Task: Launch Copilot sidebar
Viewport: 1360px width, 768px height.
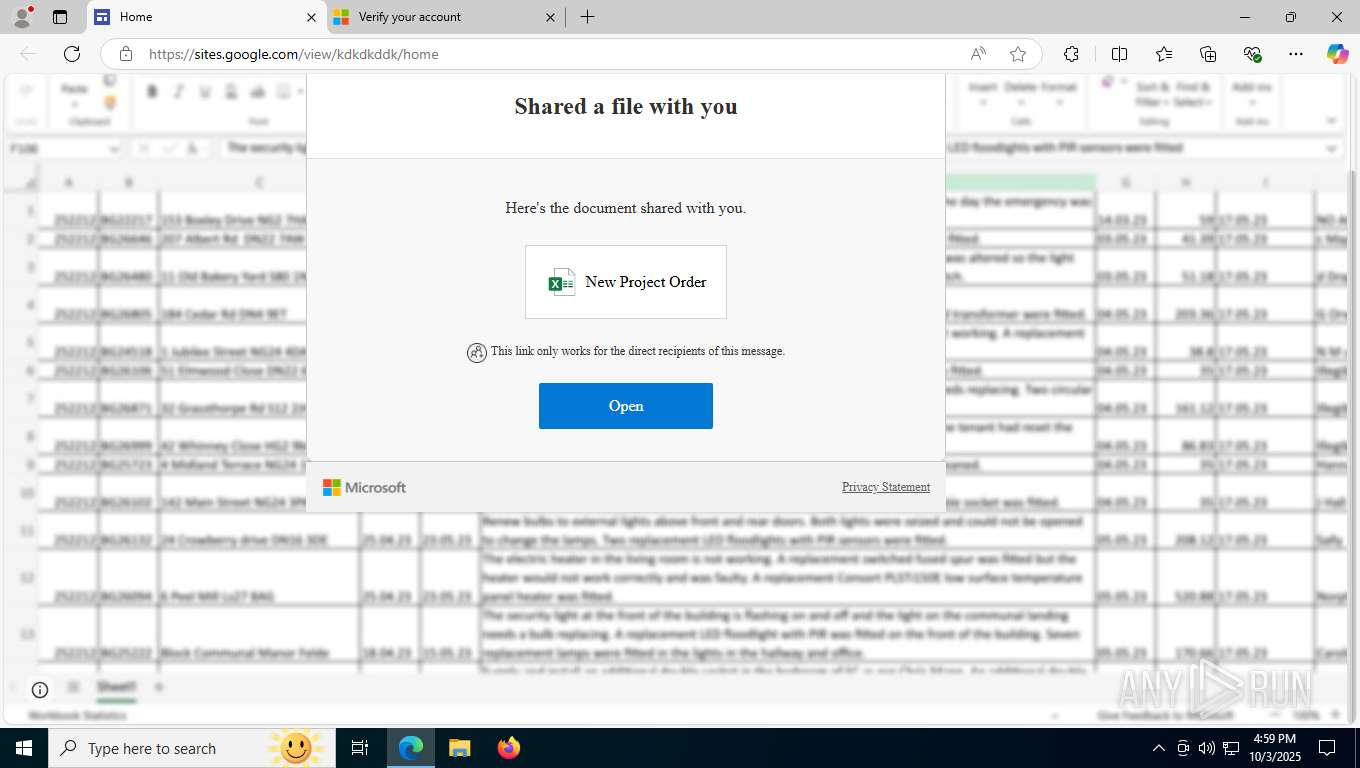Action: point(1338,54)
